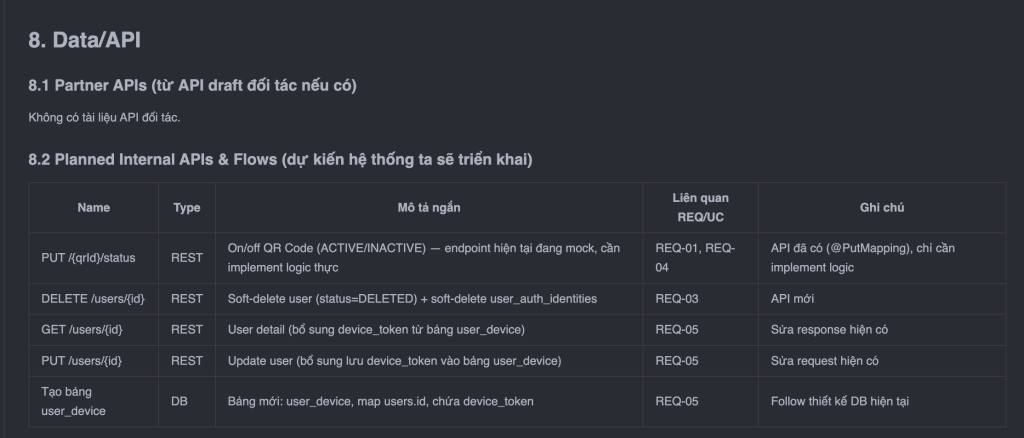Click the 'Mô tả ngắn' column header
1024x438 pixels.
coord(428,208)
